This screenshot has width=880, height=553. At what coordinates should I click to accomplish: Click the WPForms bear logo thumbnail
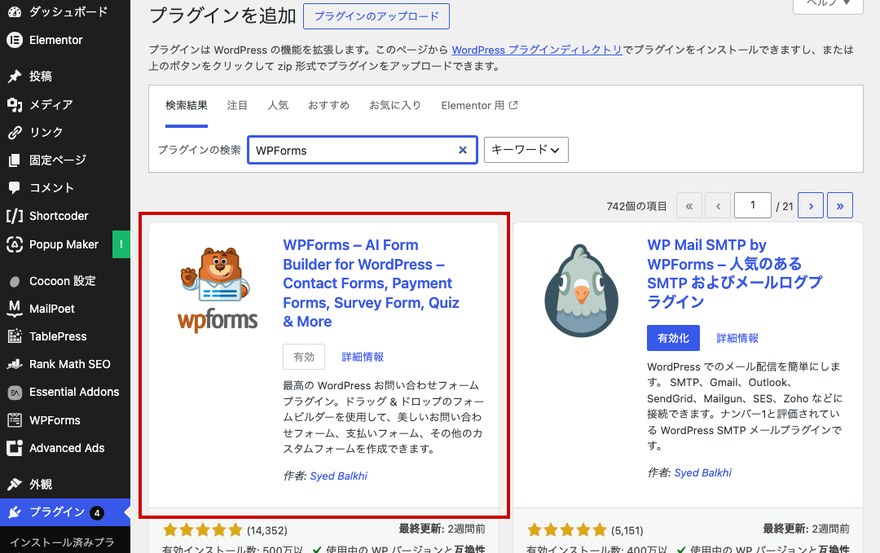click(217, 289)
